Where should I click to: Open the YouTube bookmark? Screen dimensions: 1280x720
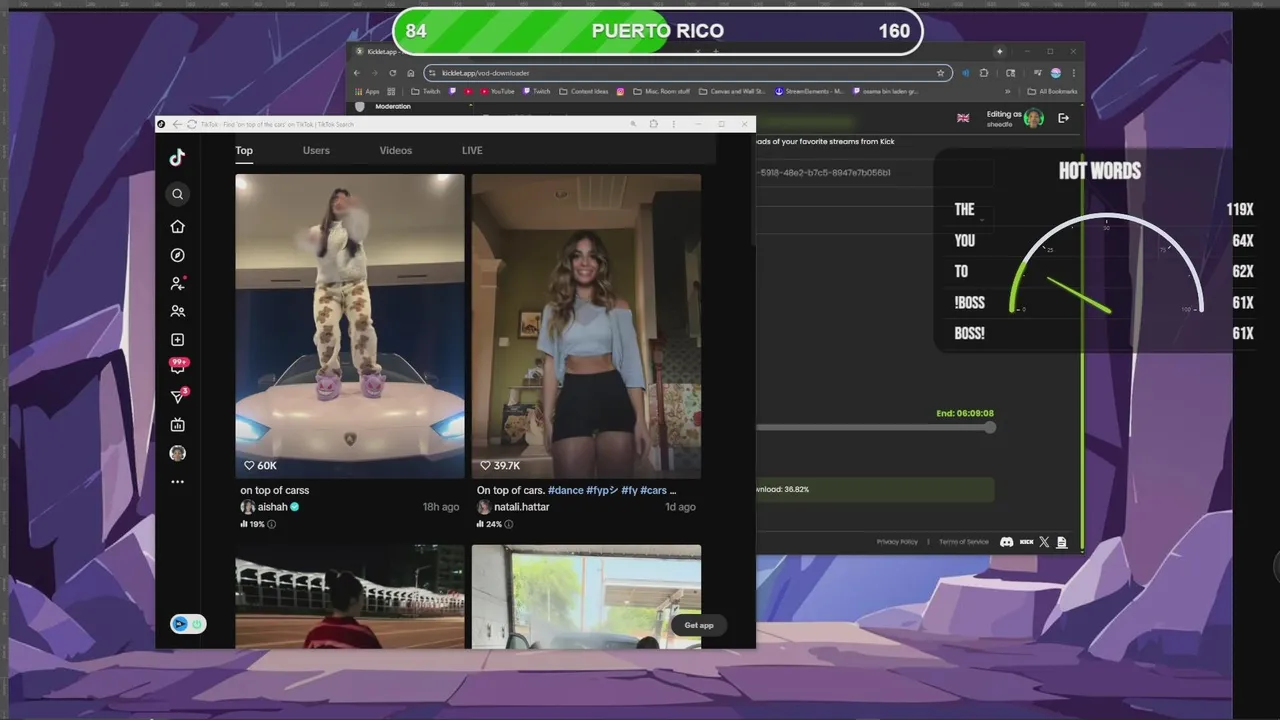point(497,91)
